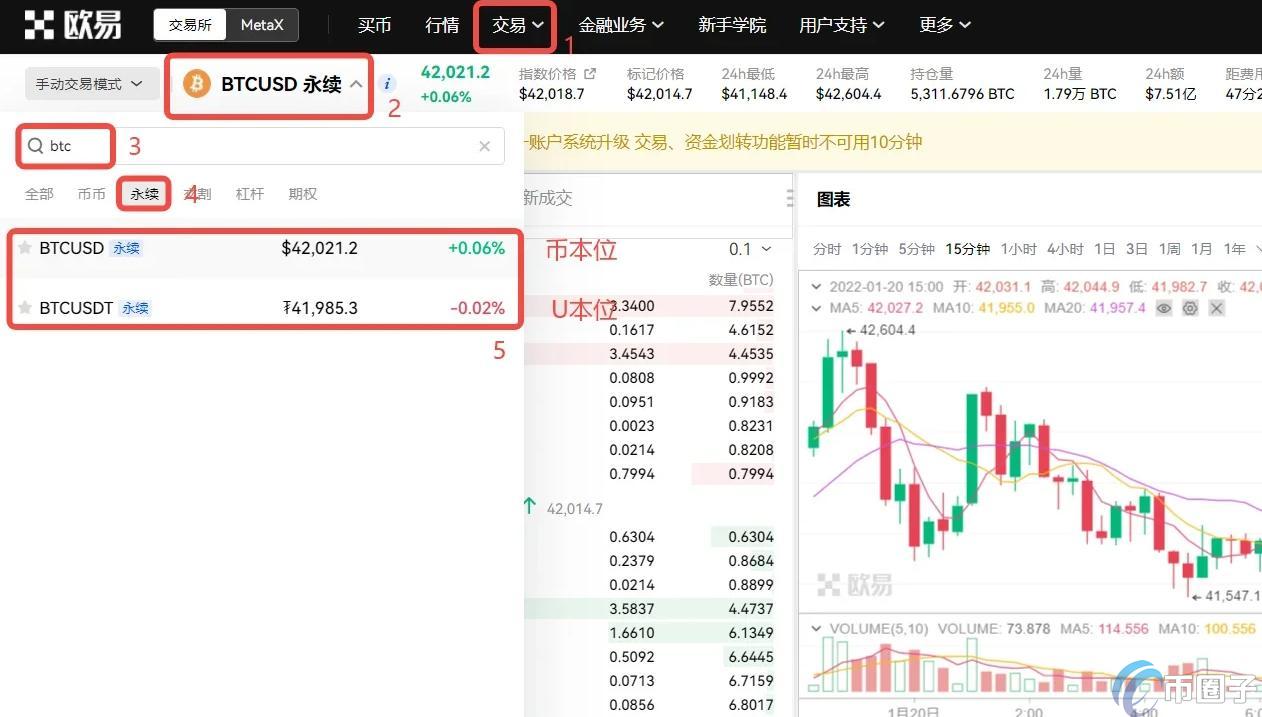Select the 永续 filter tab below search
Image resolution: width=1262 pixels, height=717 pixels.
143,194
